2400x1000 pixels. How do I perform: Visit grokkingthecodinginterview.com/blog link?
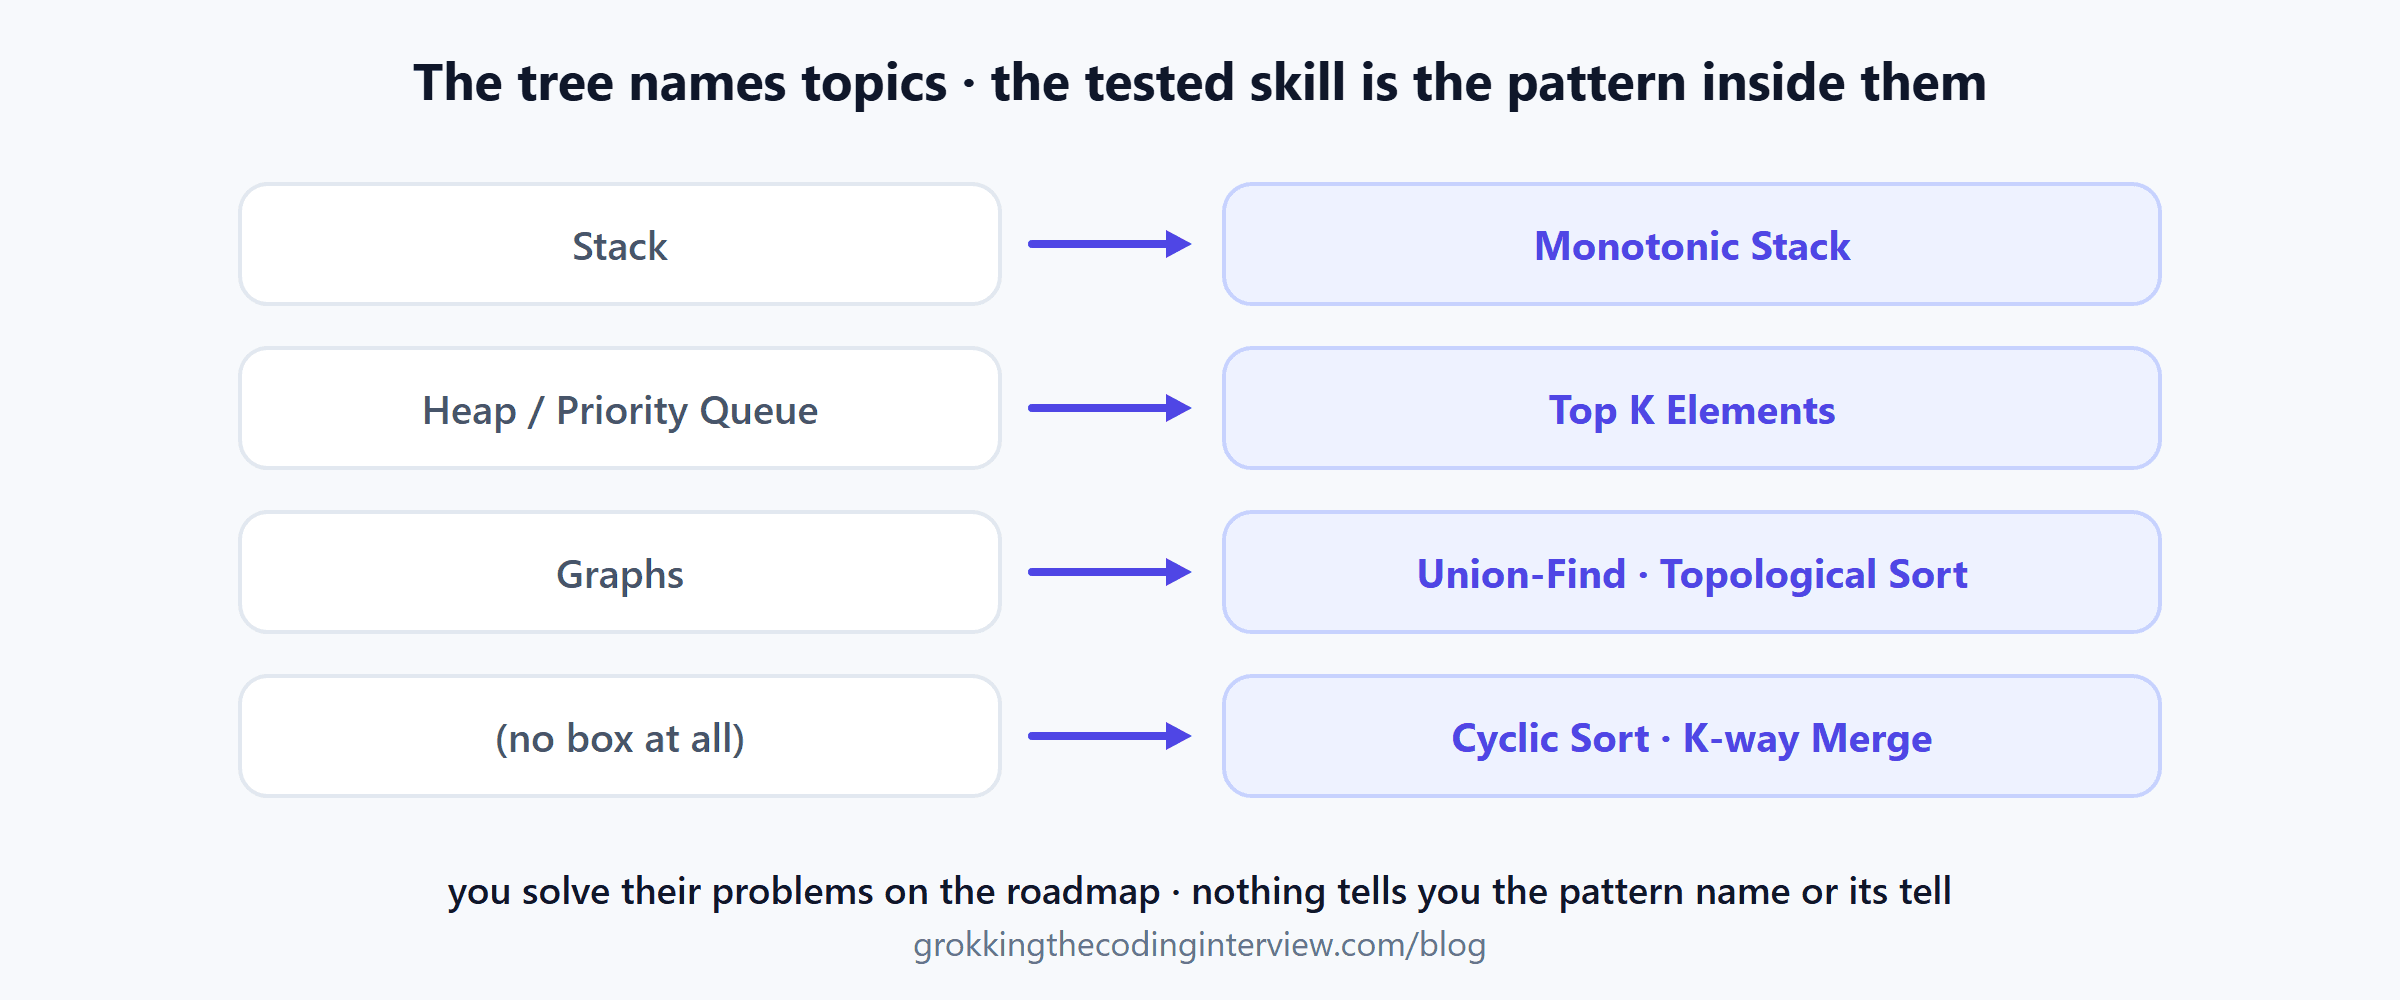[1200, 945]
